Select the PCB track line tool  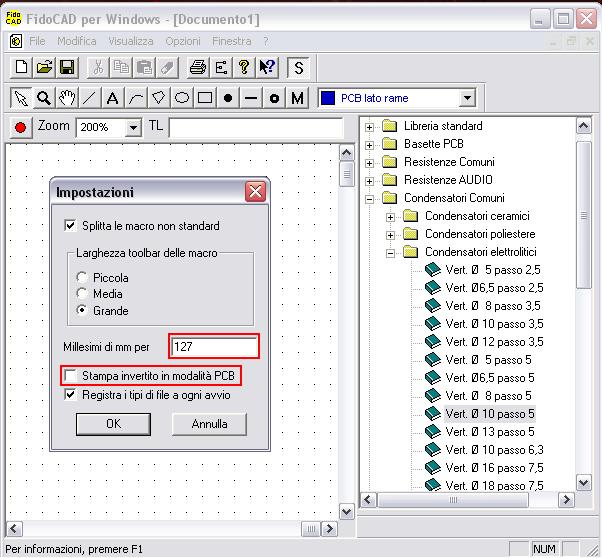251,98
